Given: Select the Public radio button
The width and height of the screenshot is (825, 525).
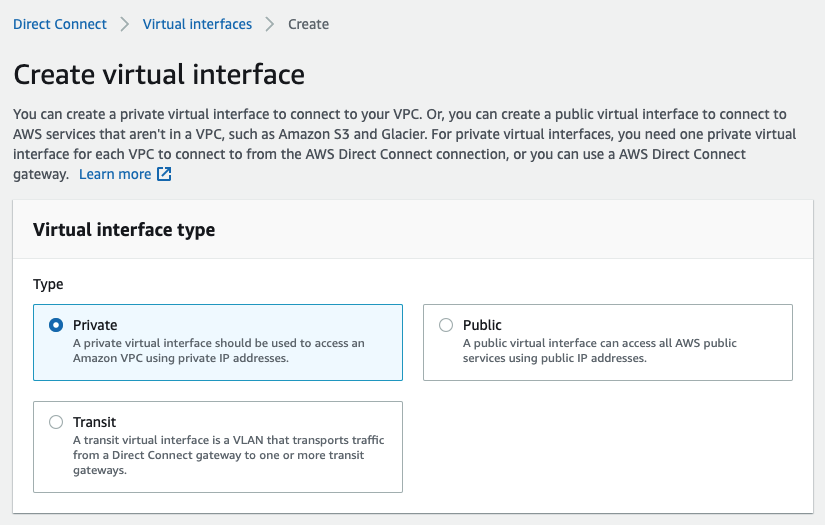Looking at the screenshot, I should pyautogui.click(x=446, y=325).
